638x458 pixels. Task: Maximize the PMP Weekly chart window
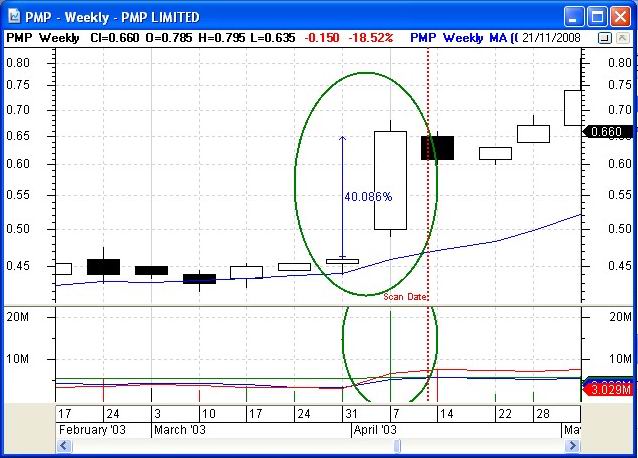pos(597,17)
